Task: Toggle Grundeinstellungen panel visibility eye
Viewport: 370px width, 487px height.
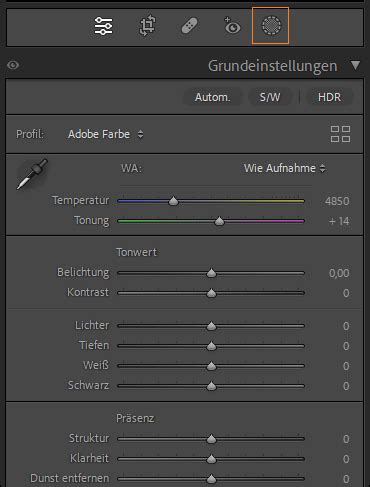Action: click(13, 65)
